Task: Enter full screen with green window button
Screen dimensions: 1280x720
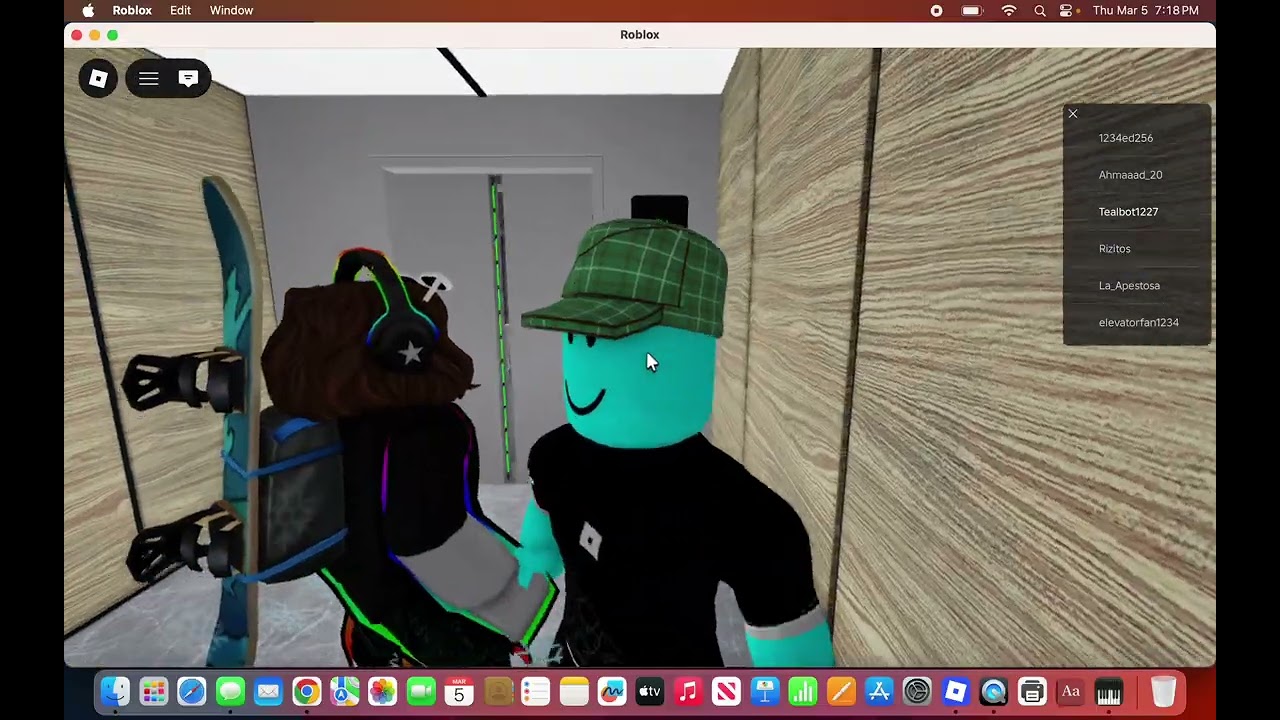Action: 113,35
